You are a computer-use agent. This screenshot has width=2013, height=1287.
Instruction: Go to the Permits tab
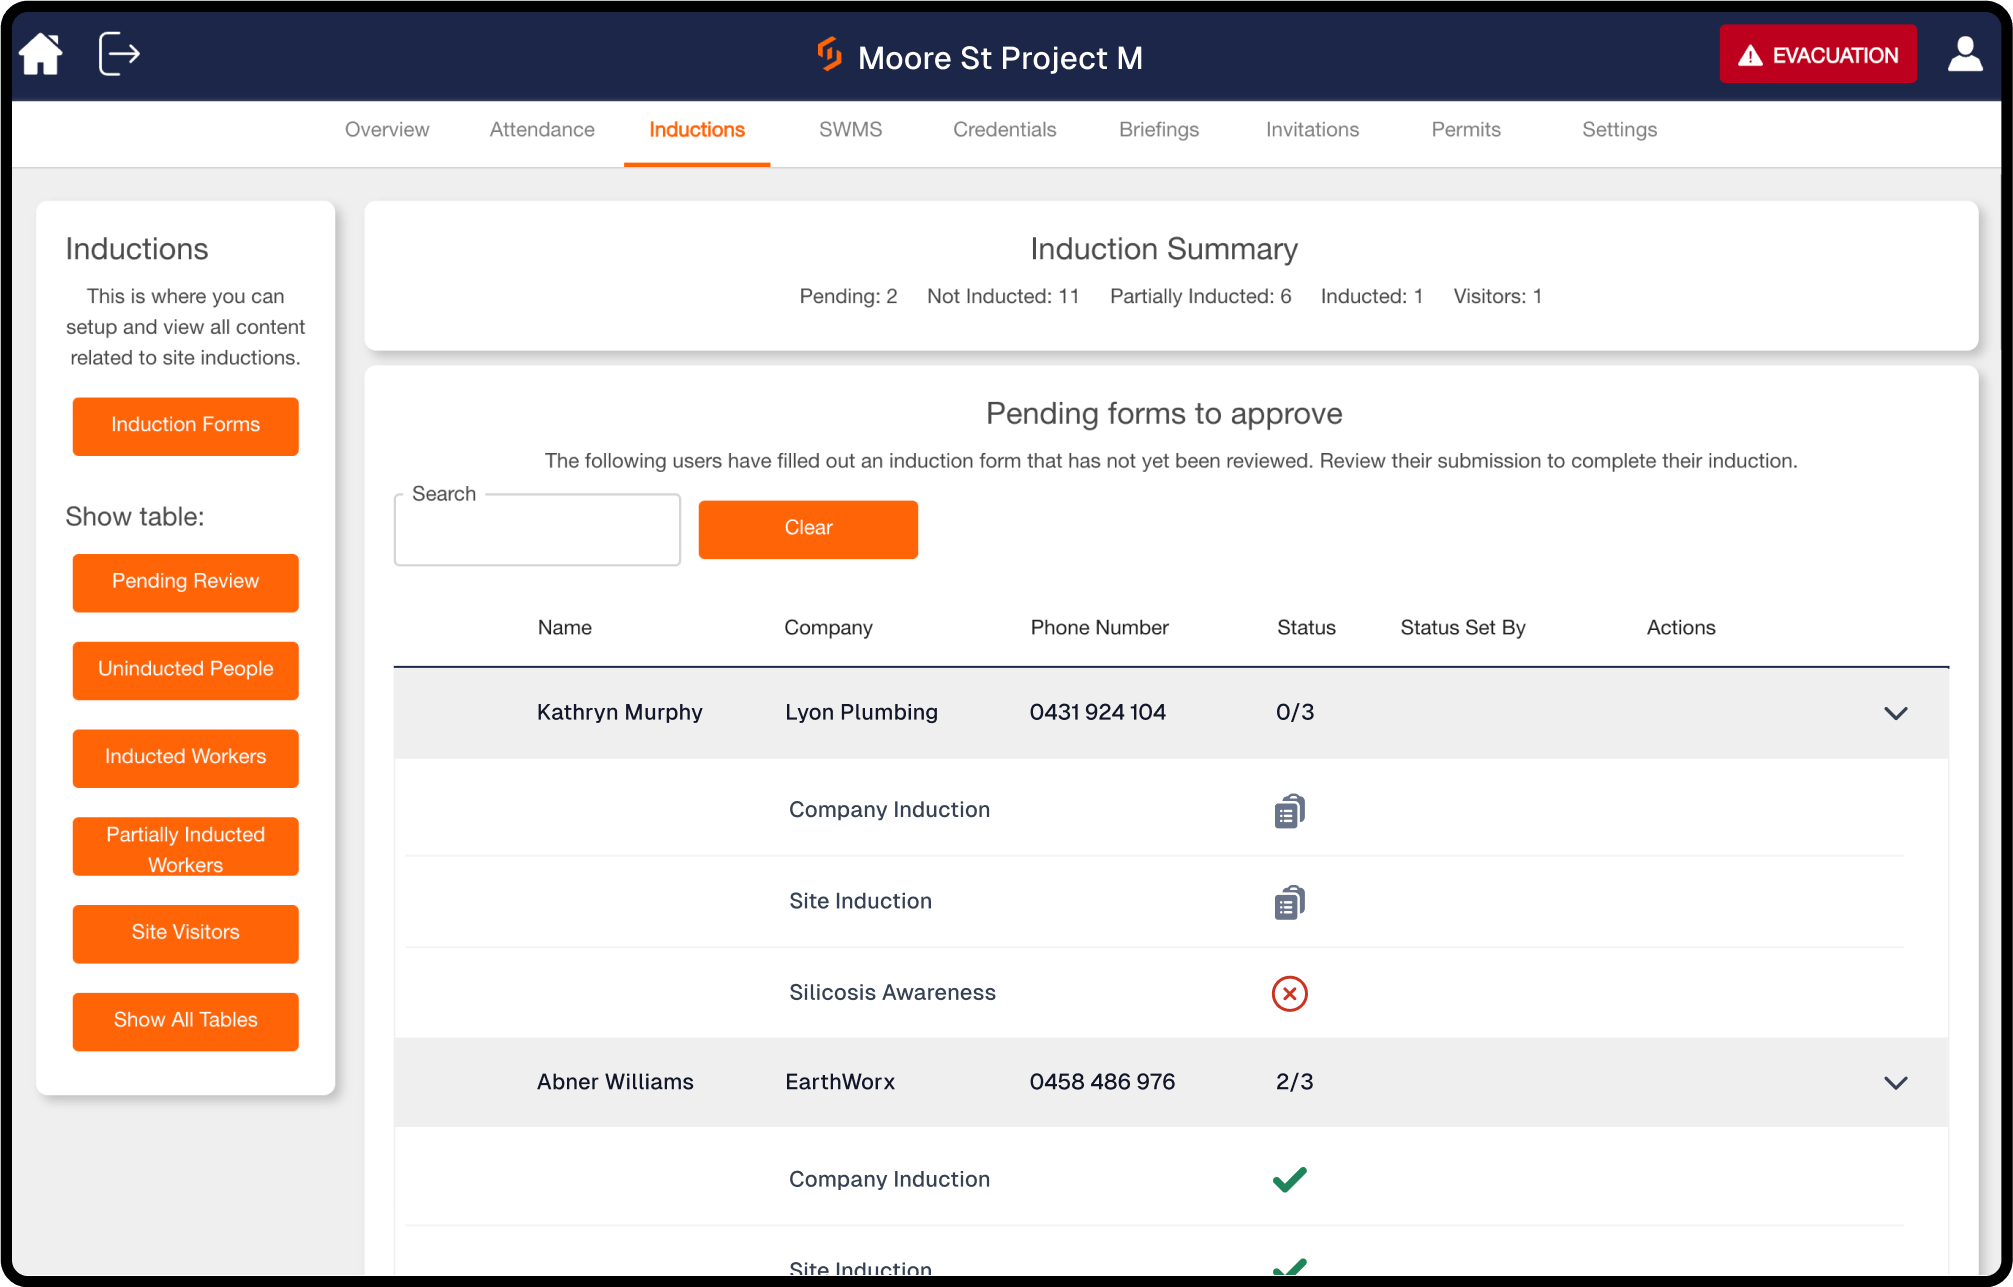1465,129
